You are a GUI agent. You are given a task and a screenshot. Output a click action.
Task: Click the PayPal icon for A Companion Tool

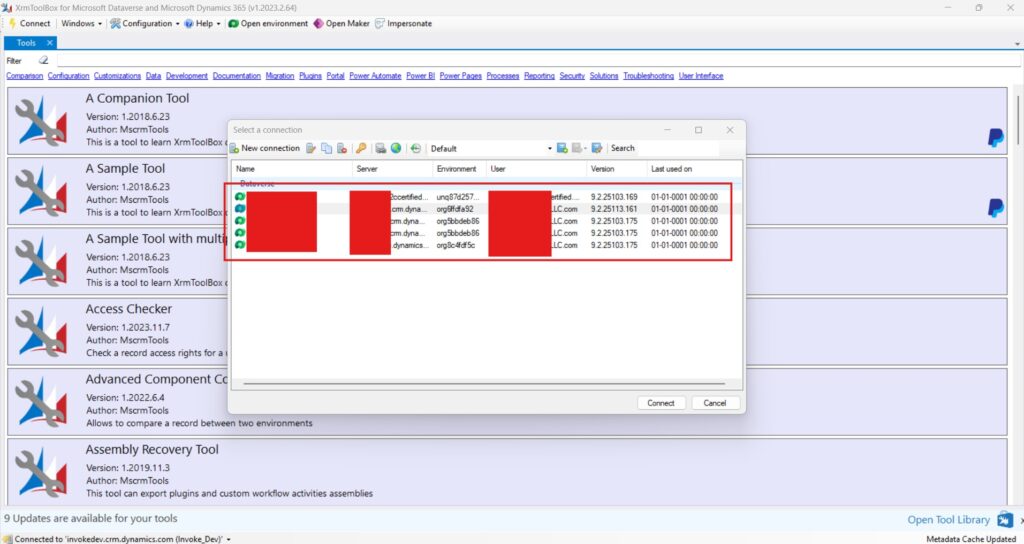click(995, 138)
